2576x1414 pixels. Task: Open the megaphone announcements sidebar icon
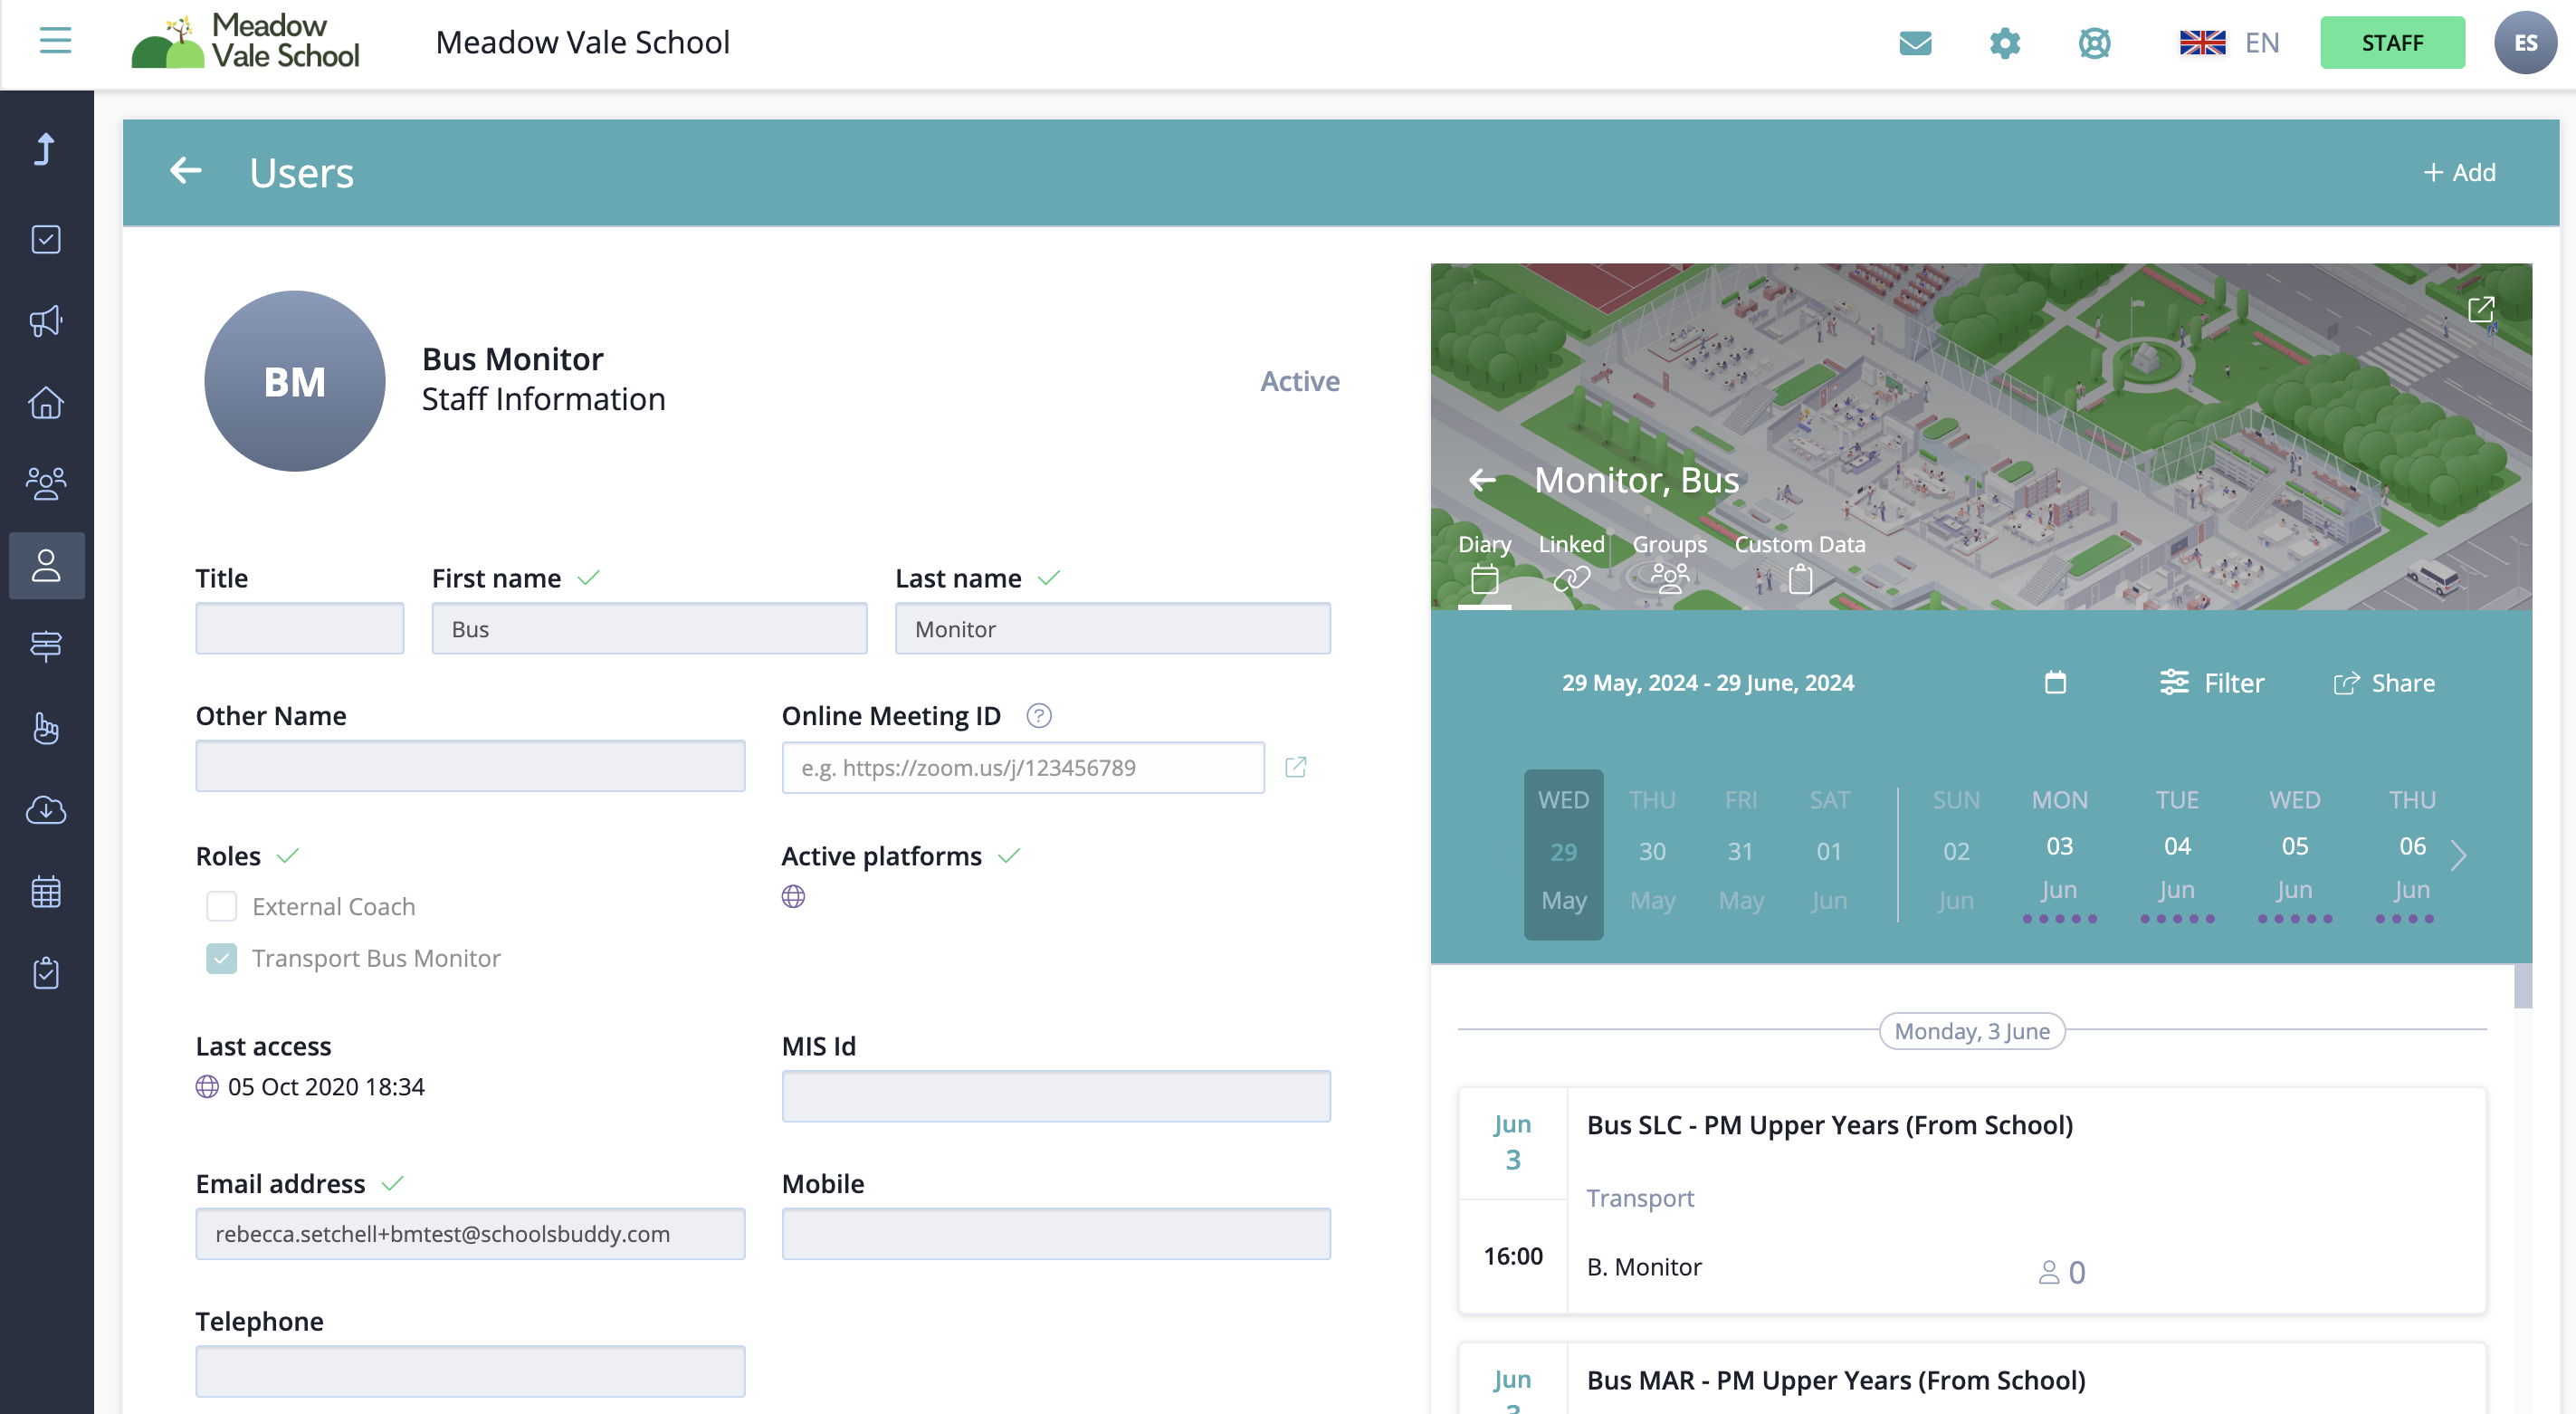pyautogui.click(x=46, y=321)
